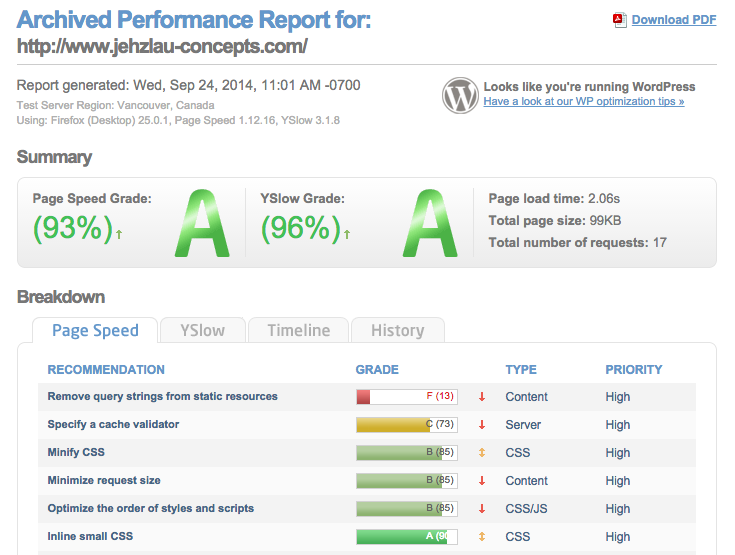Screen dimensions: 735x555
Task: Sort by the GRADE column header
Action: 377,369
